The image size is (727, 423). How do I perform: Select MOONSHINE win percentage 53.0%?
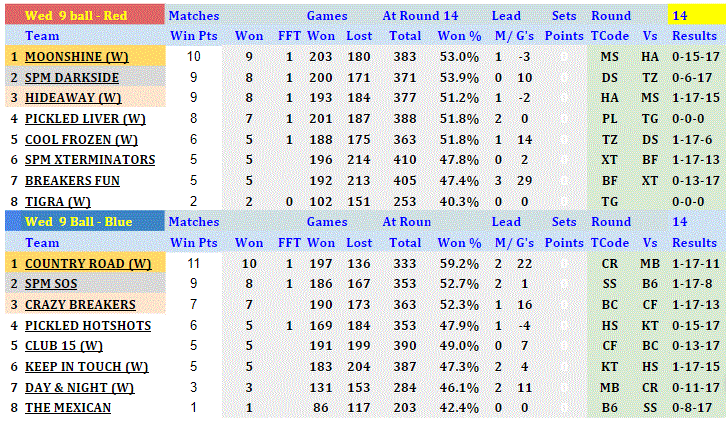click(459, 57)
